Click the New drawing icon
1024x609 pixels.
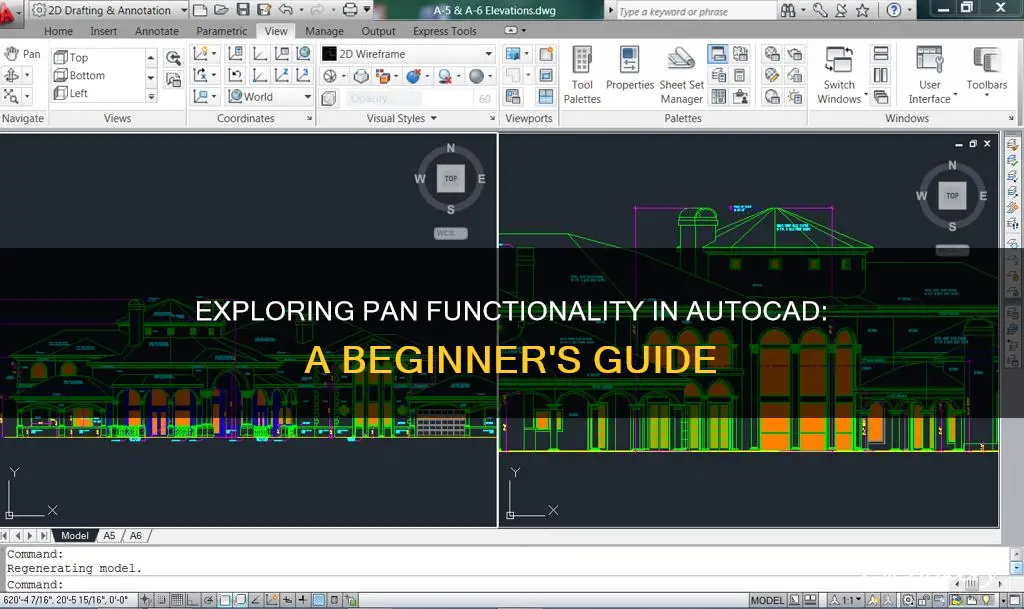click(200, 10)
